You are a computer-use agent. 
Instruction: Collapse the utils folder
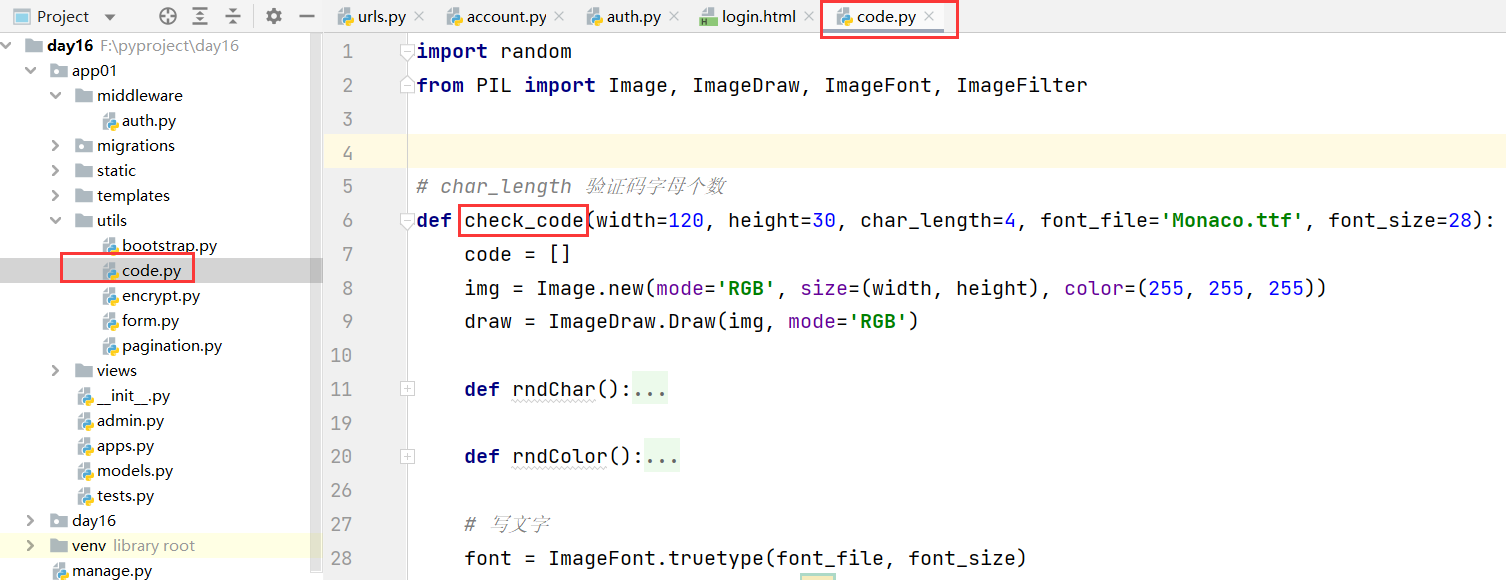point(56,221)
